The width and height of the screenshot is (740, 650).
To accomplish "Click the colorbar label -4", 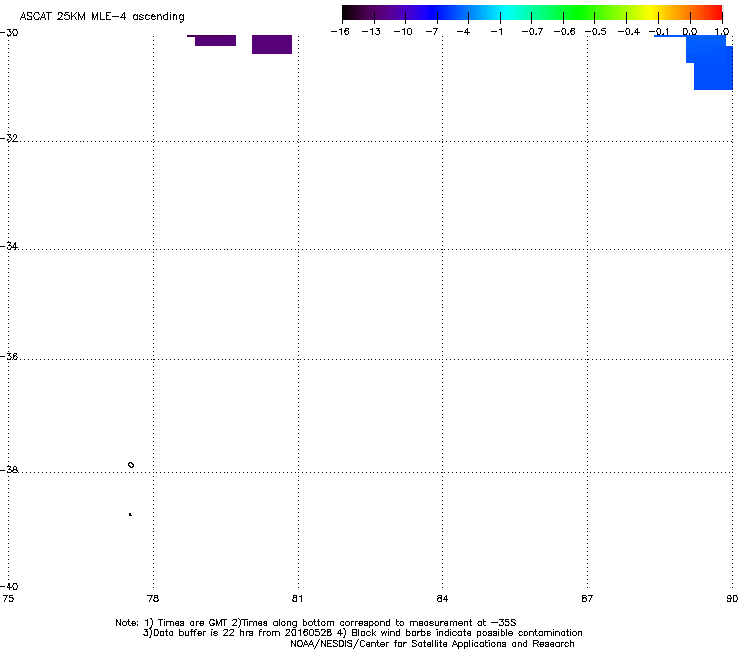I will (x=463, y=32).
